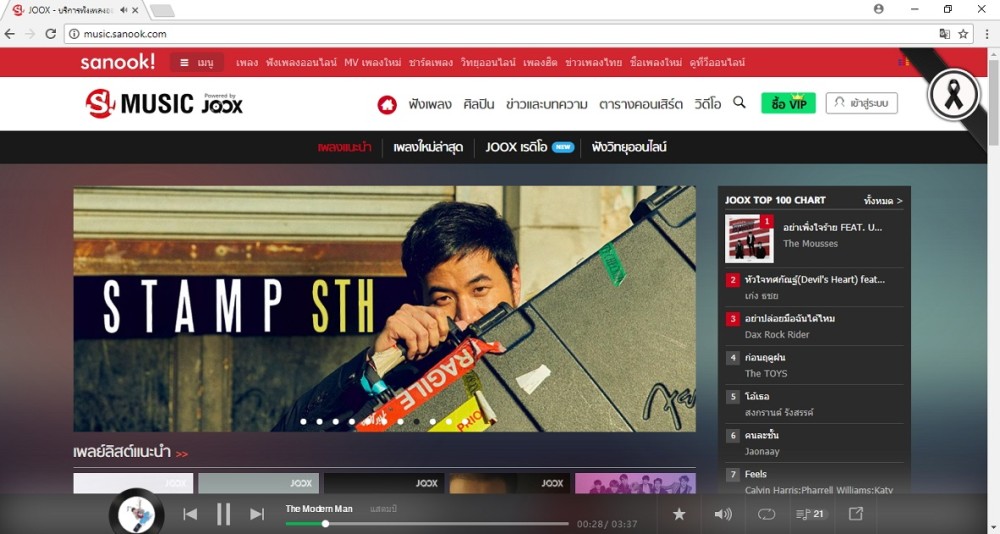Click the green VIP purchase button
1000x534 pixels.
pos(788,103)
